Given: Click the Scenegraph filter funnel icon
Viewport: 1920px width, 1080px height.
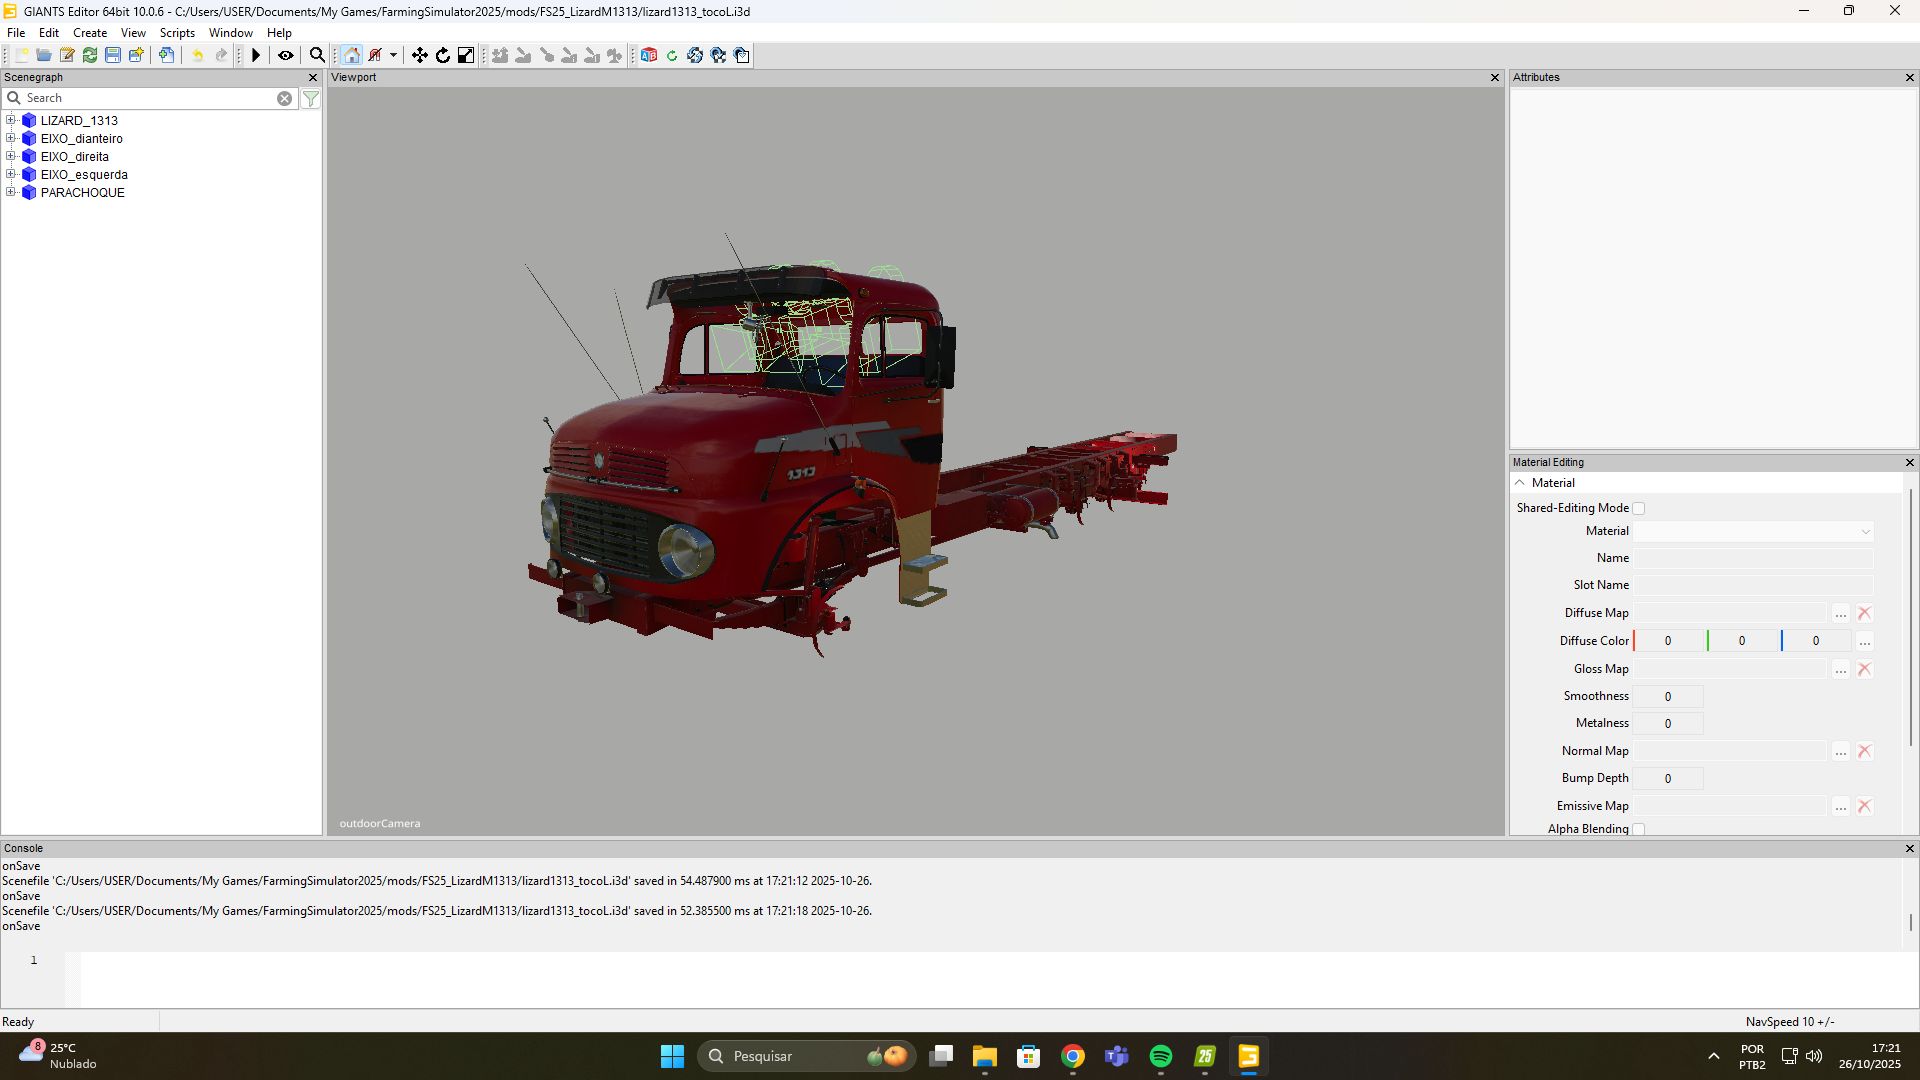Looking at the screenshot, I should point(311,98).
